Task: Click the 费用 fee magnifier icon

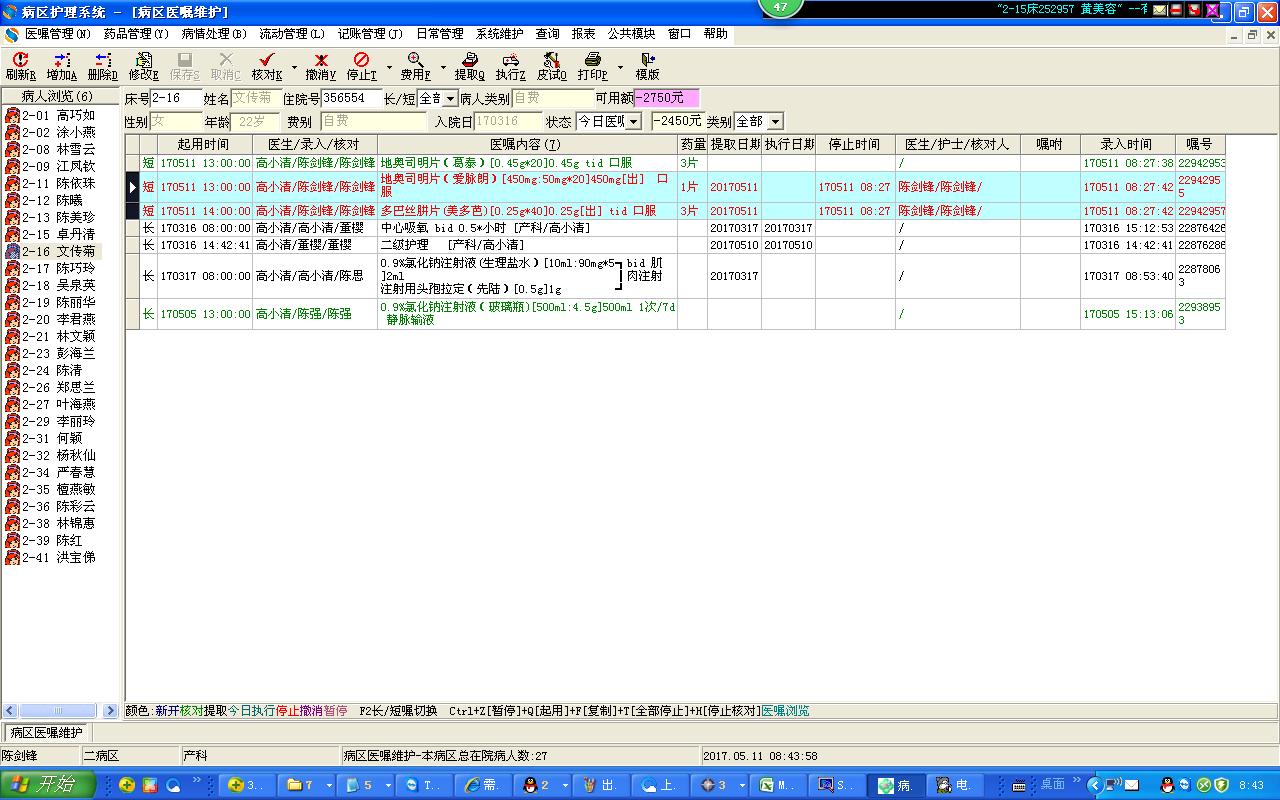Action: pyautogui.click(x=415, y=60)
